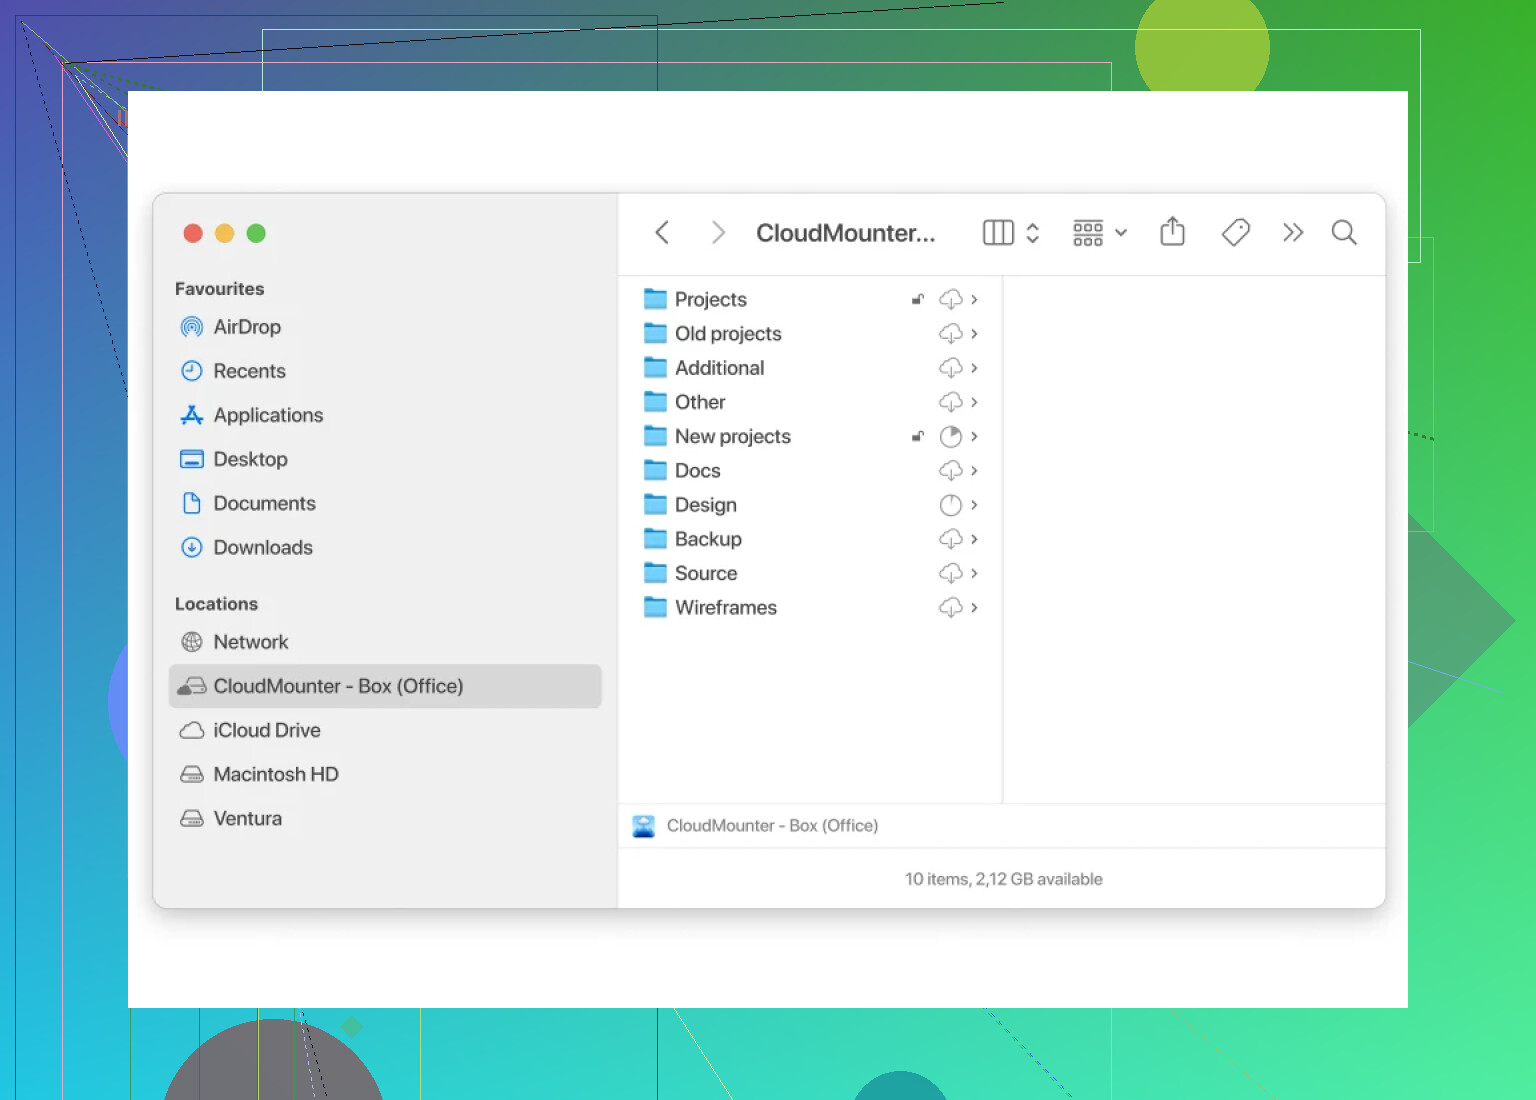This screenshot has height=1100, width=1536.
Task: Expand the Backup folder chevron
Action: pos(974,539)
